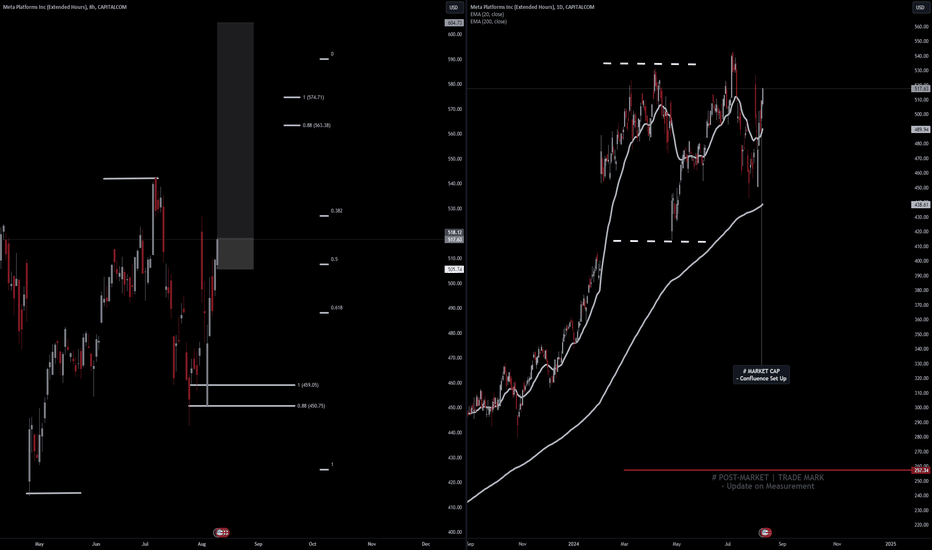Click the 517.63 current price label on the 1D axis
The height and width of the screenshot is (550, 932).
(x=921, y=89)
